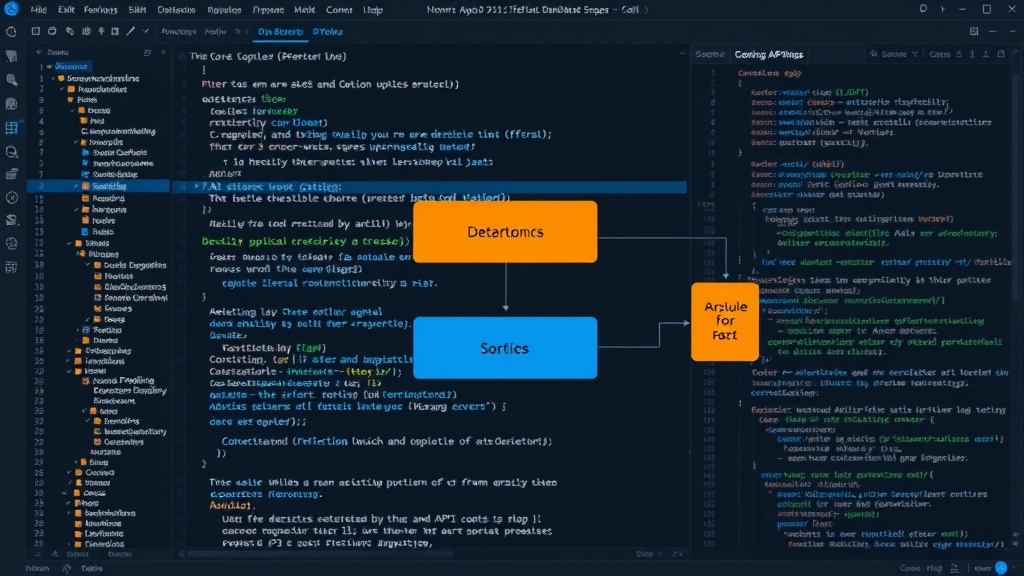Click the clock icon at top of sidebar
The image size is (1024, 576).
tap(11, 31)
